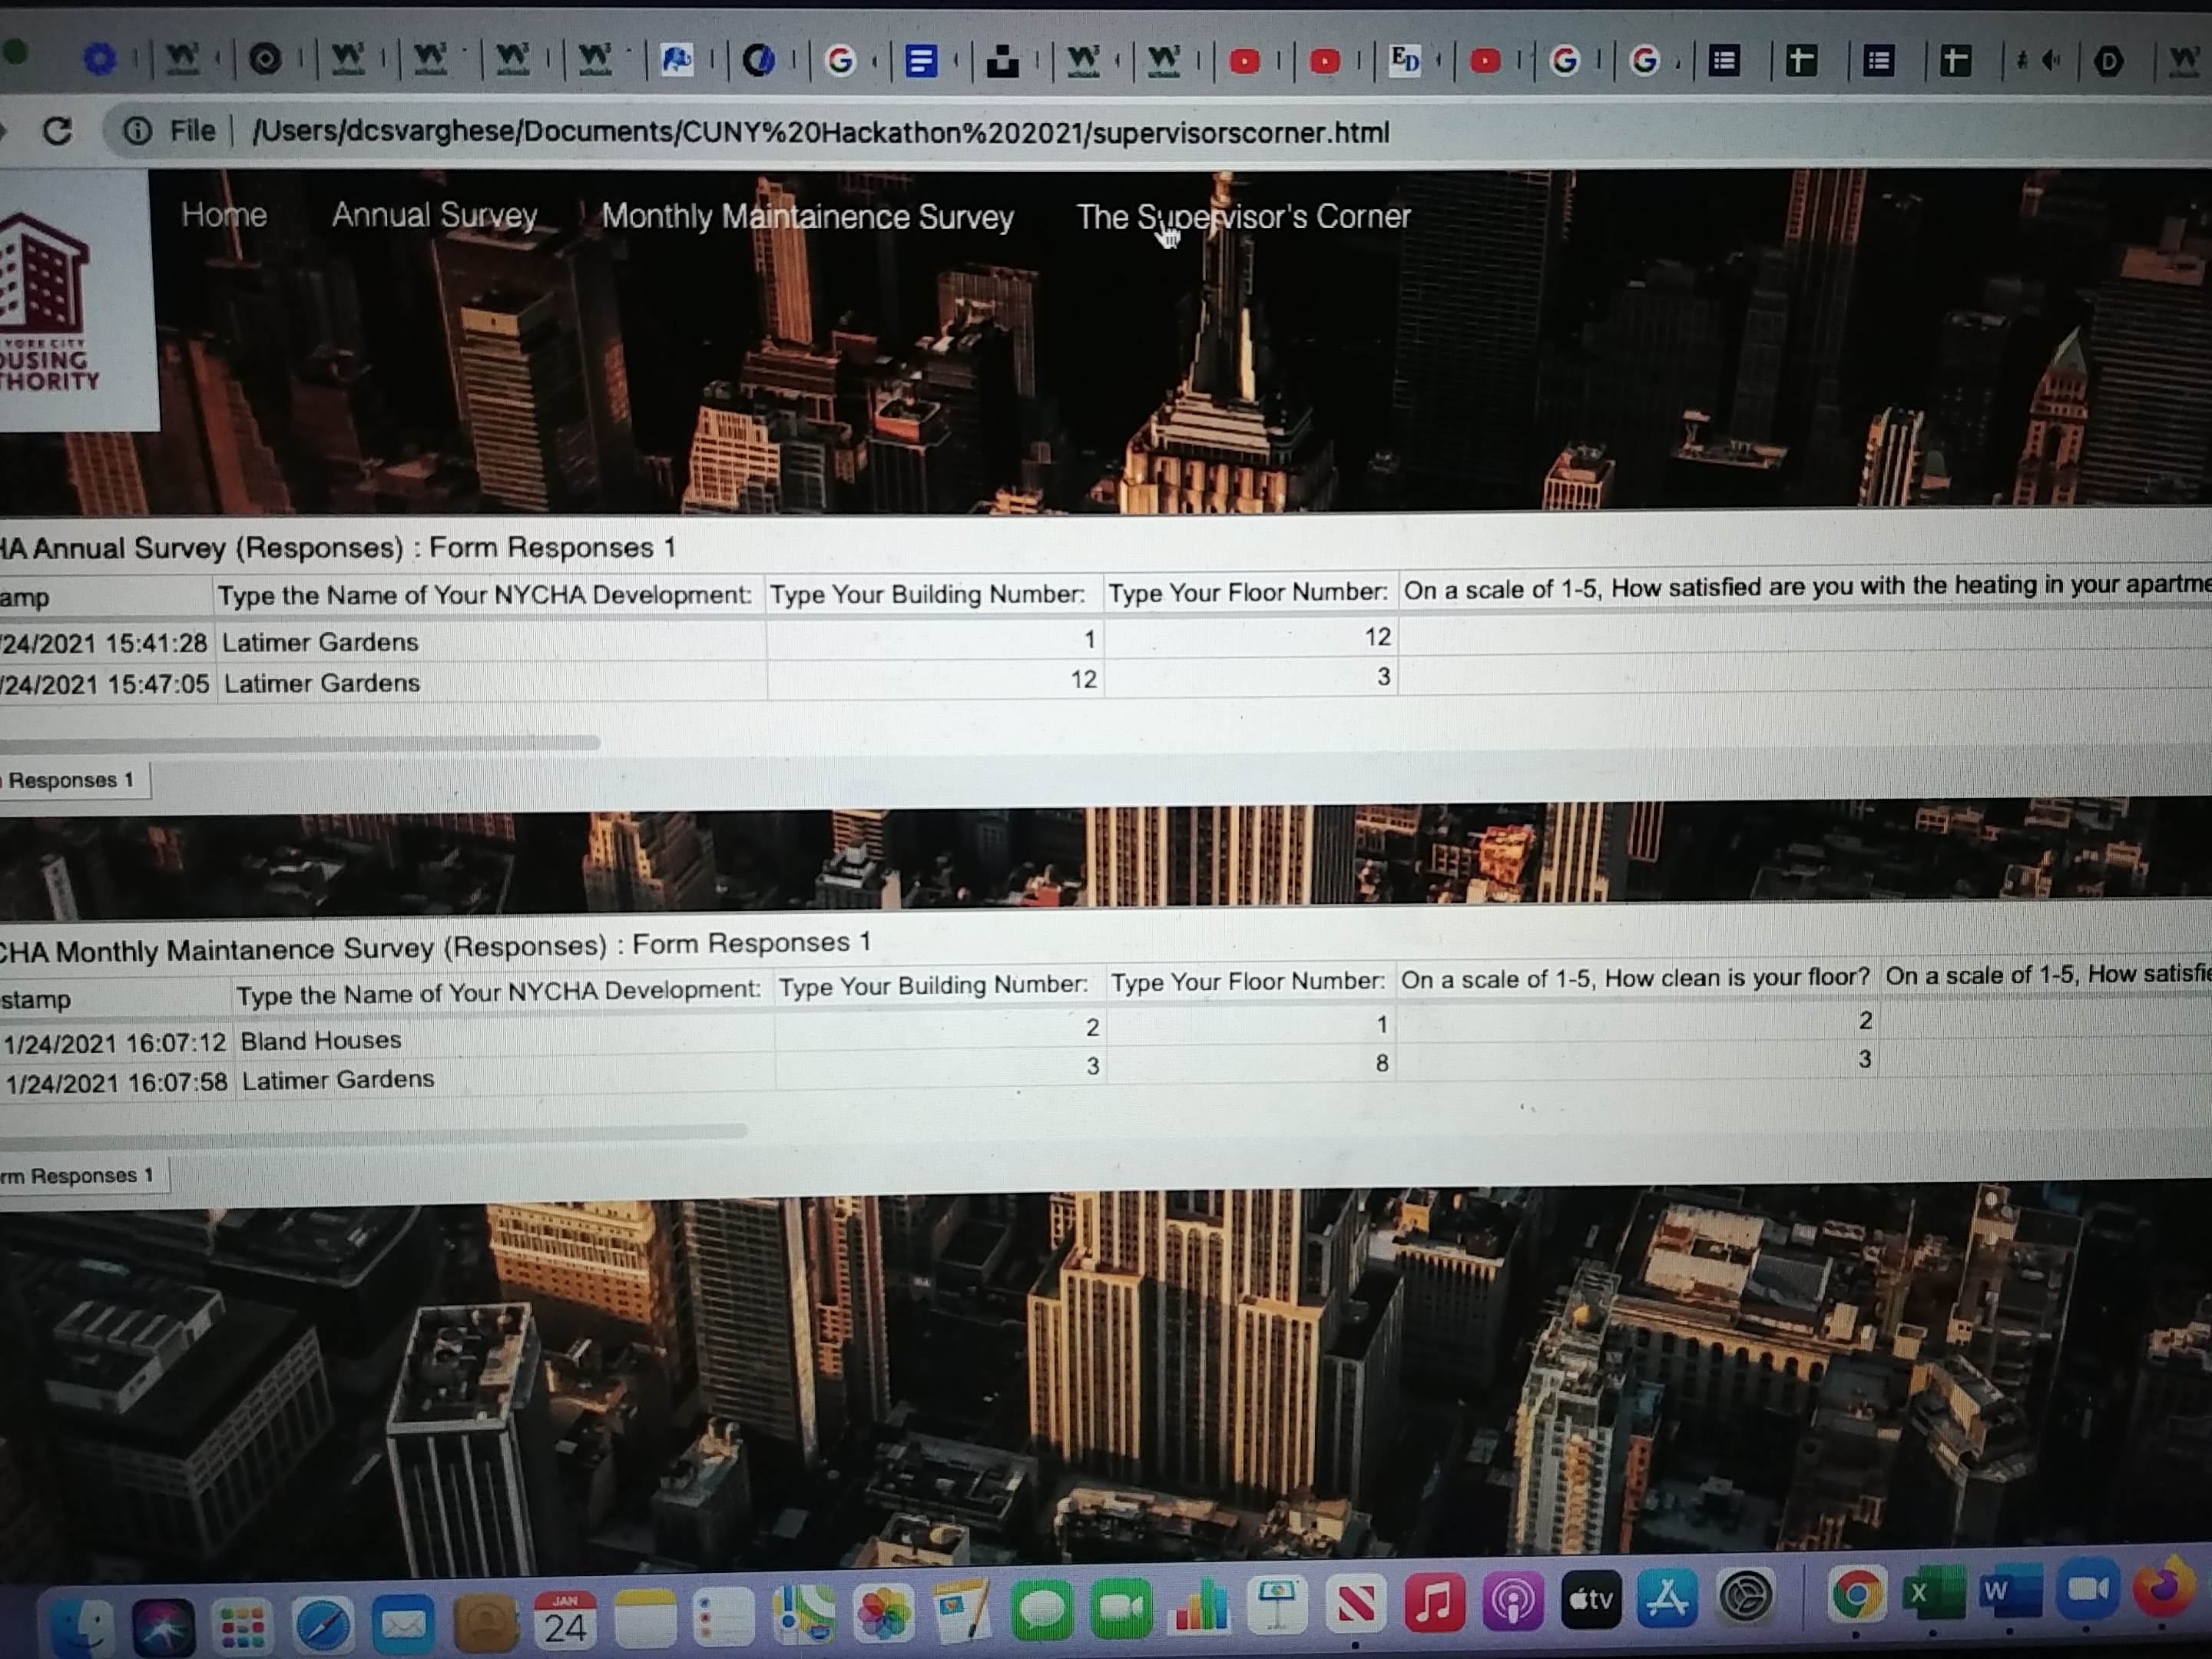Click the browser reload button
The image size is (2212, 1659).
click(57, 131)
